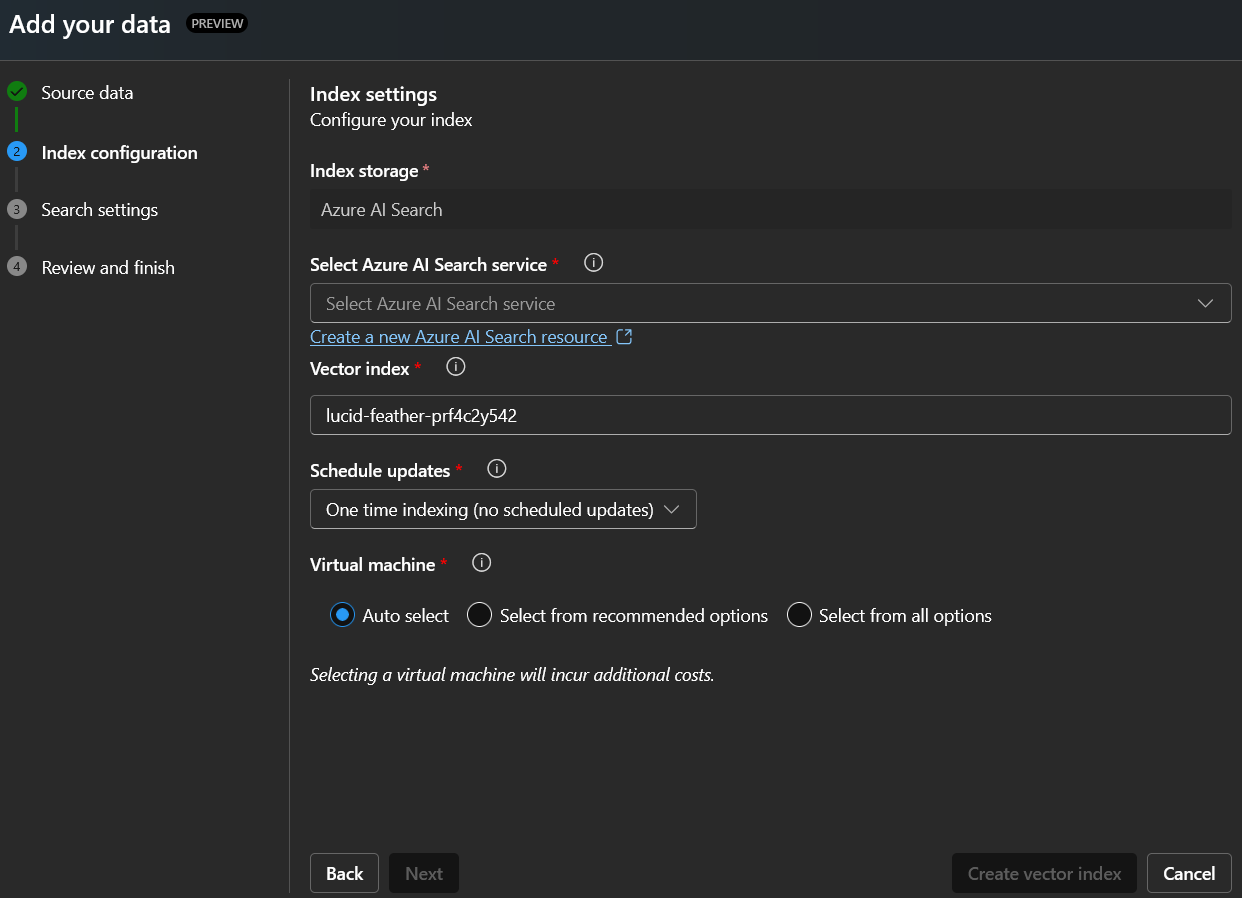Click the step 2 circle for Index configuration

point(17,152)
